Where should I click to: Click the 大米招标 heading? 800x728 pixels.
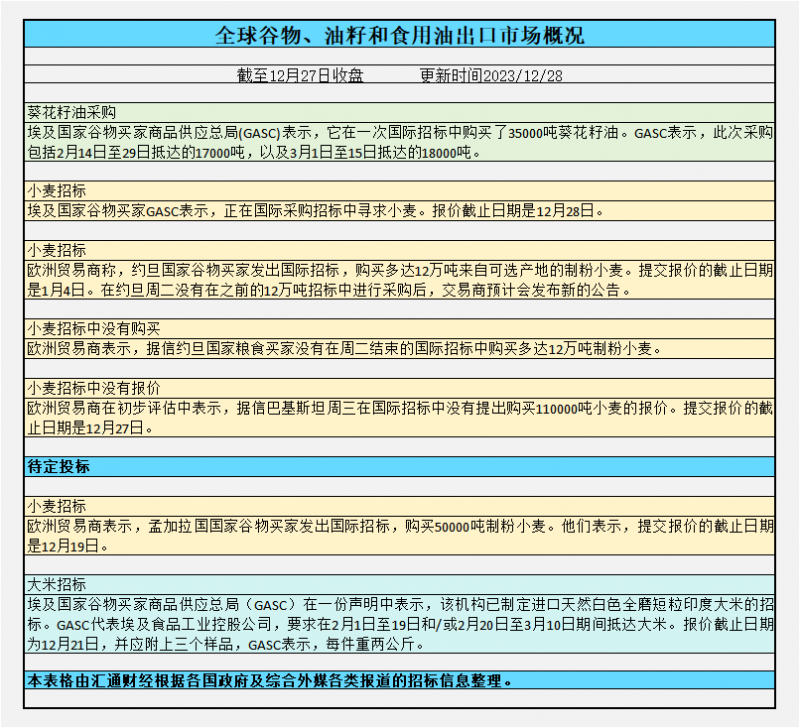pos(399,585)
